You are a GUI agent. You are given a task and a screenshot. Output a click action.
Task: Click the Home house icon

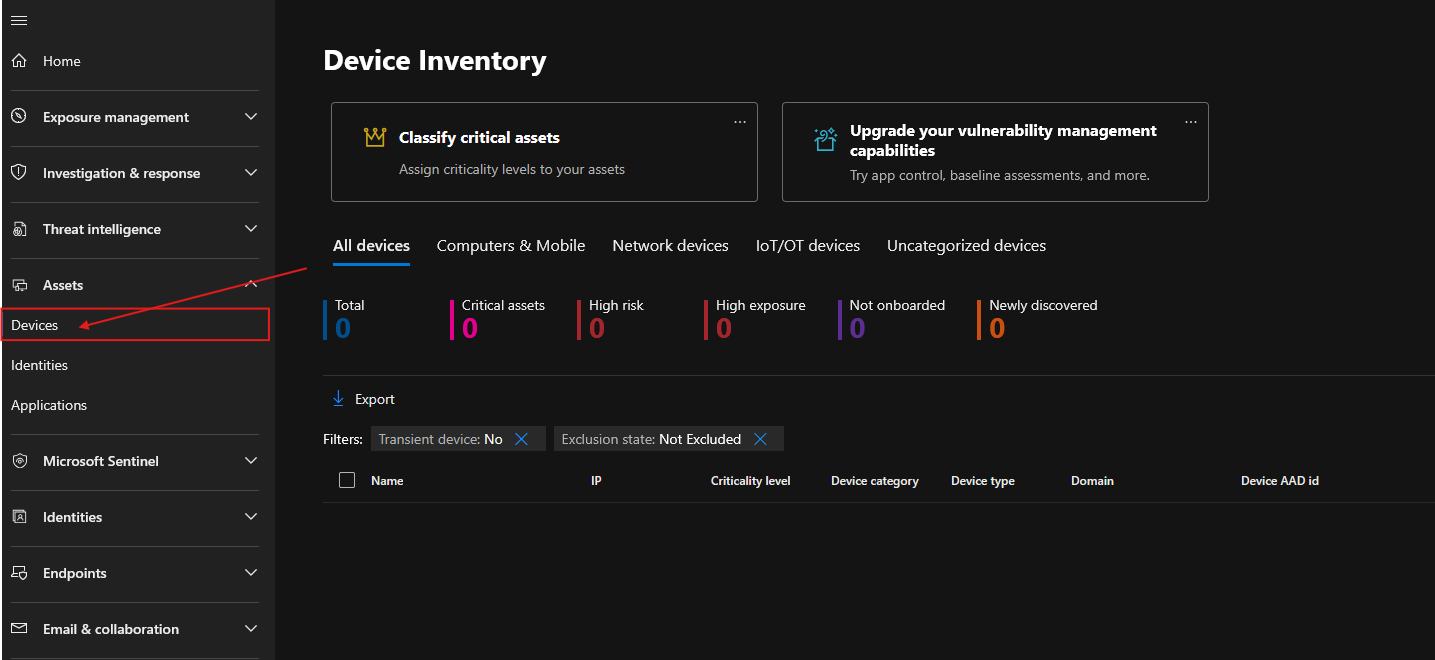[x=19, y=61]
